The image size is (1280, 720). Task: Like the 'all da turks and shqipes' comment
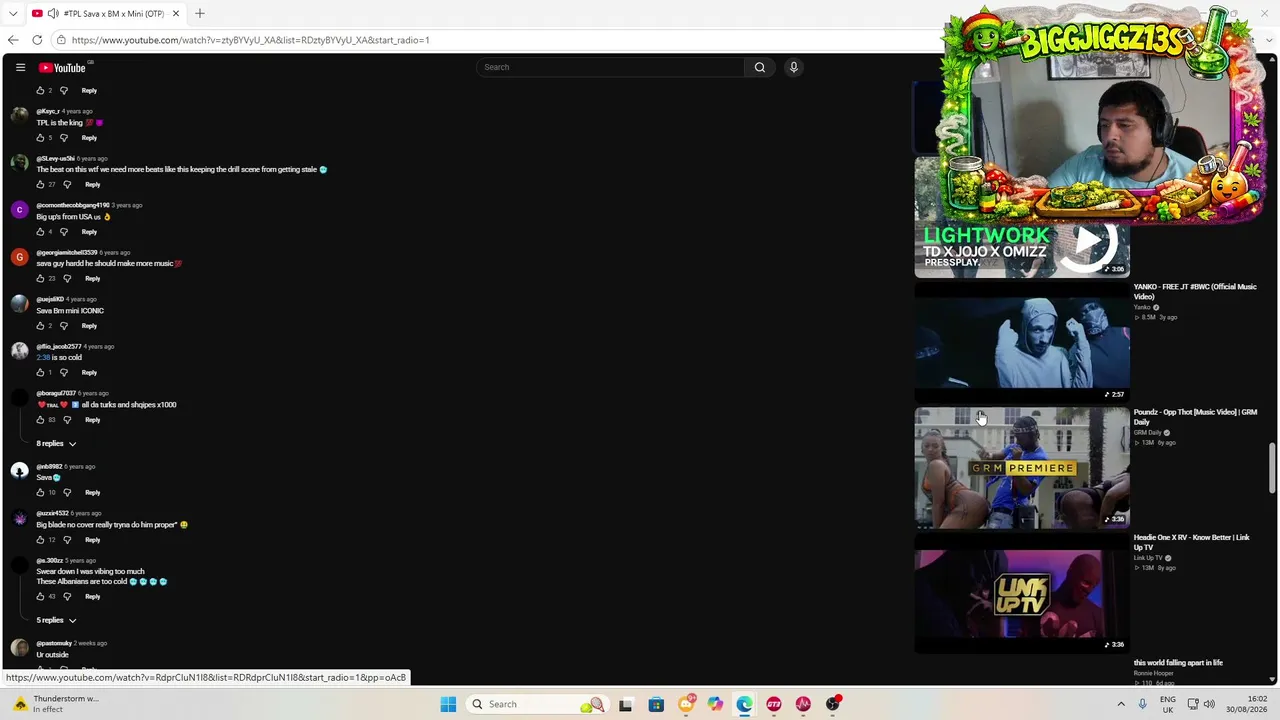click(x=41, y=420)
